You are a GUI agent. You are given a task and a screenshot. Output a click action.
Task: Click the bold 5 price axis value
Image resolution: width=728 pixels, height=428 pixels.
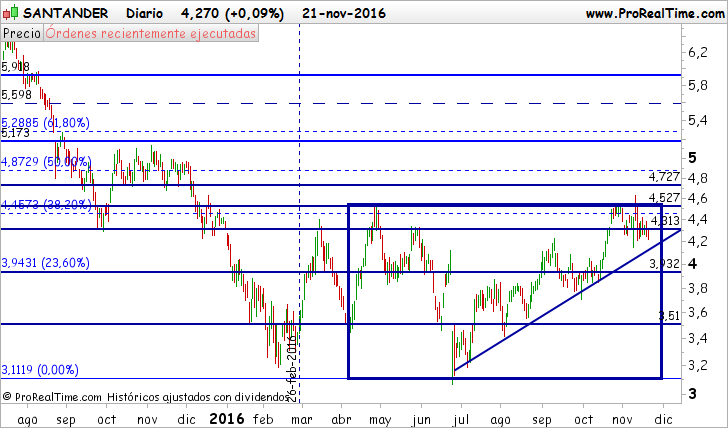[x=693, y=158]
